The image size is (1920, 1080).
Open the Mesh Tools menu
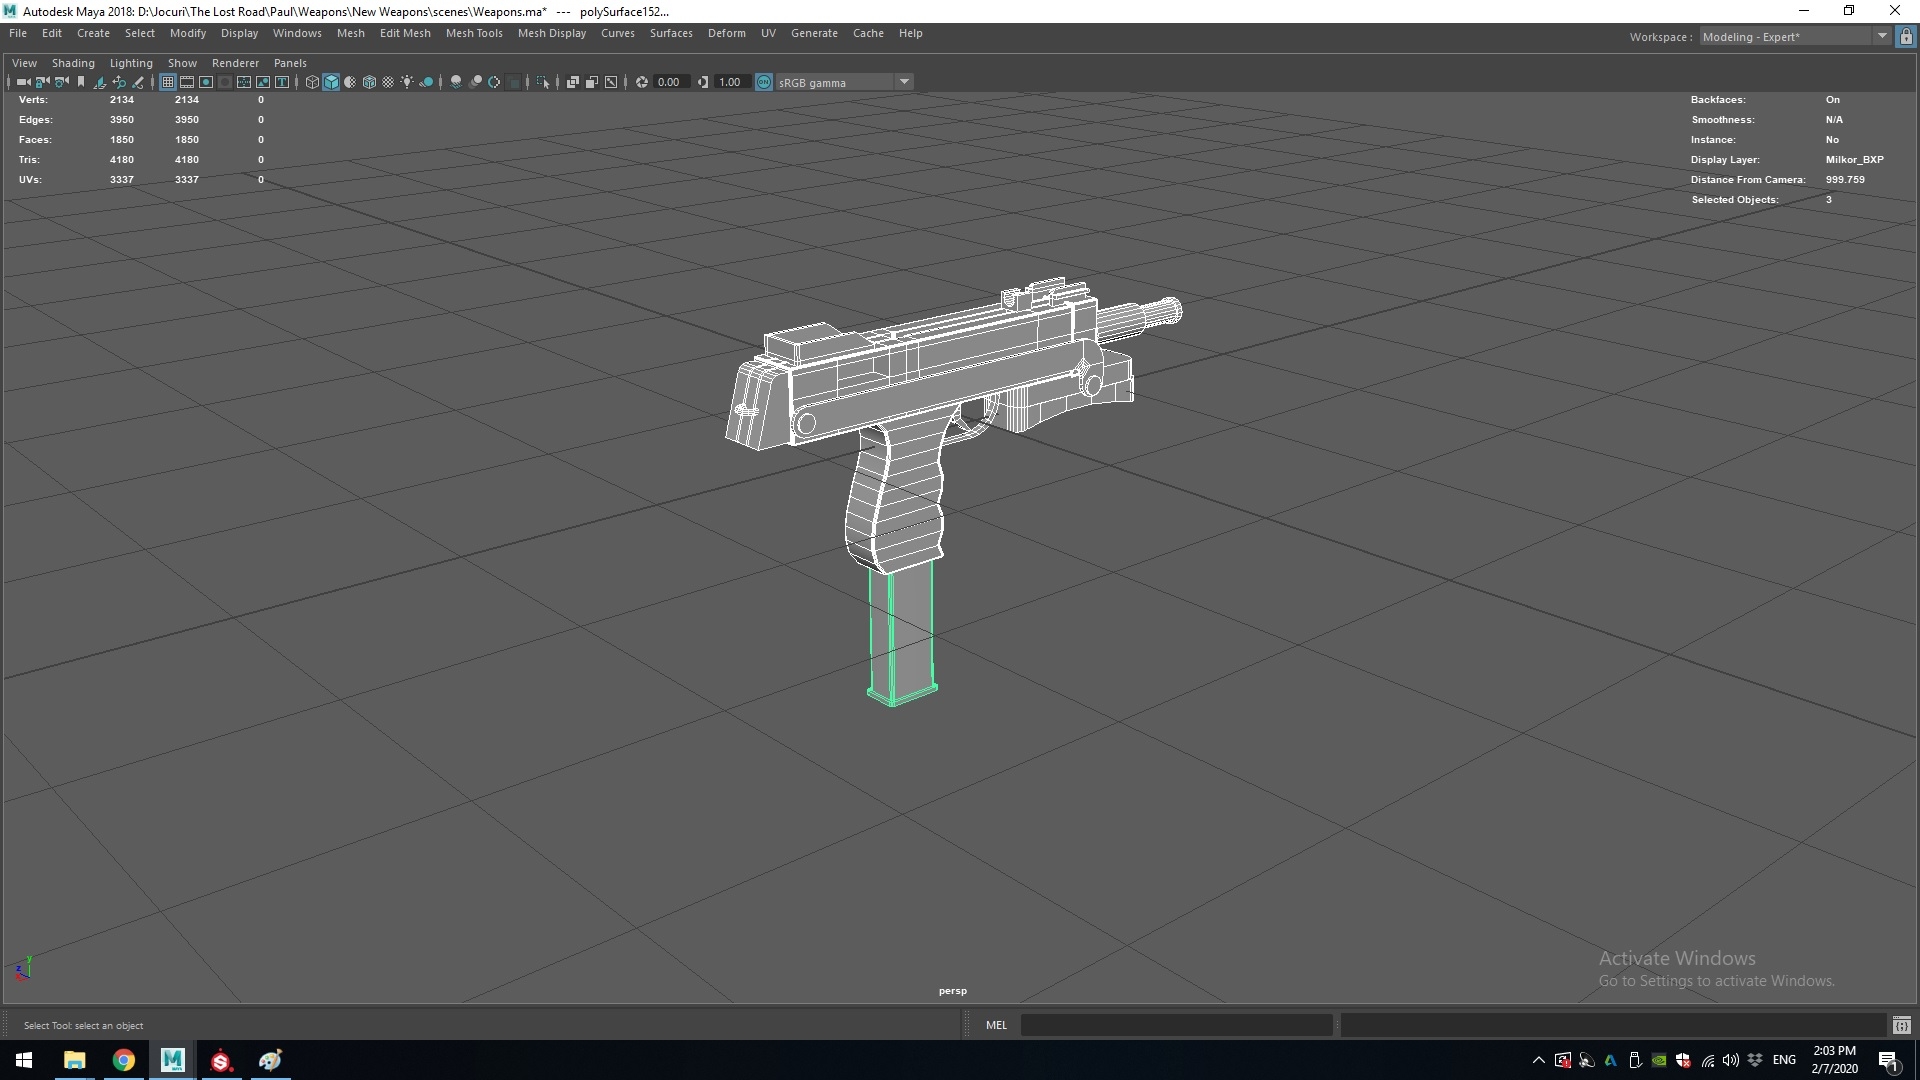click(474, 33)
